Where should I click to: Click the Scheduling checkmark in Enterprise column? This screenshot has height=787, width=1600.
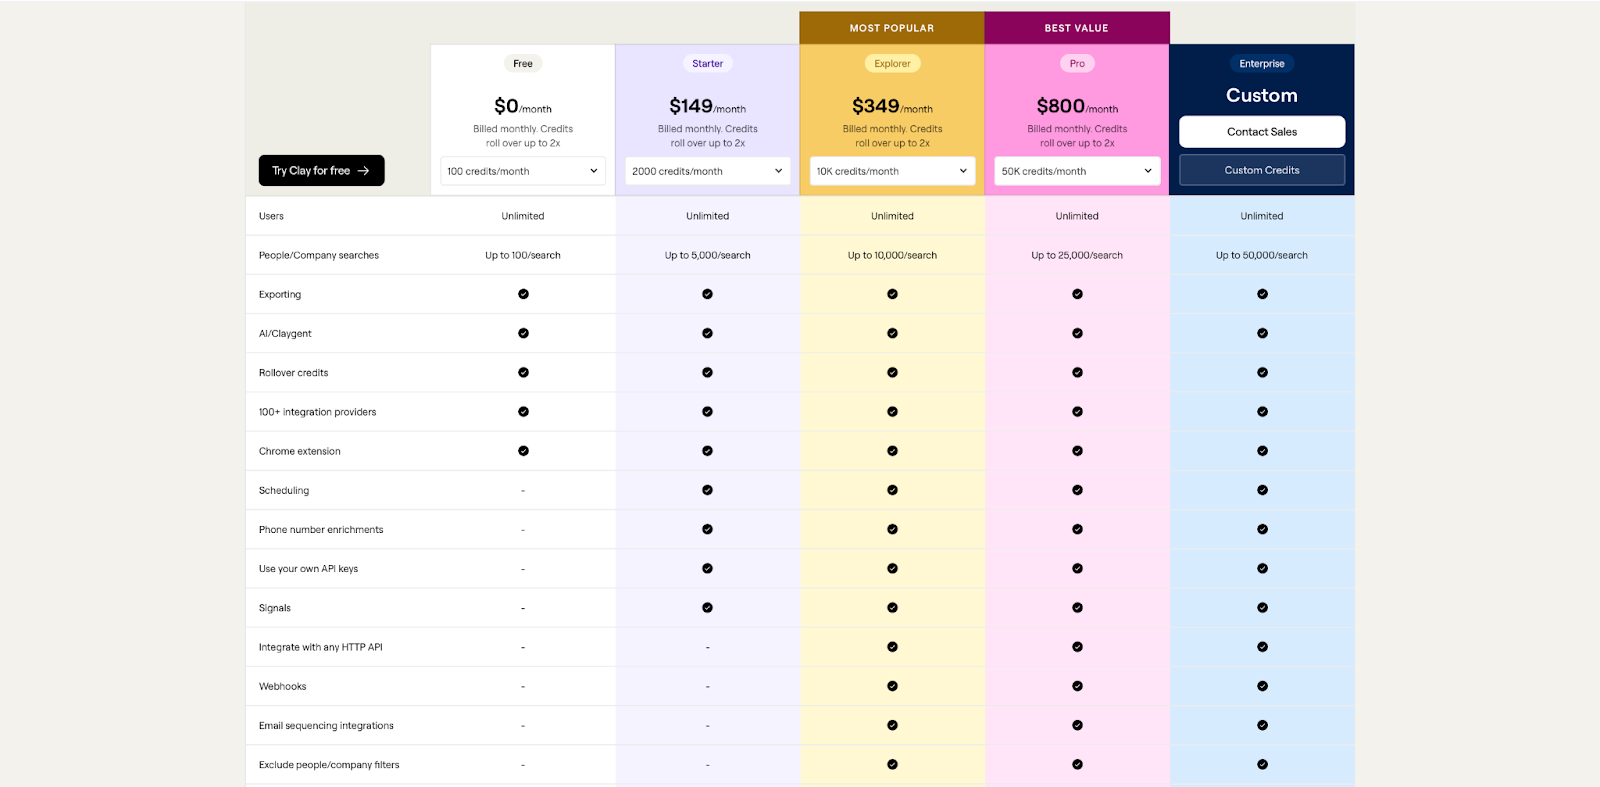(1262, 490)
